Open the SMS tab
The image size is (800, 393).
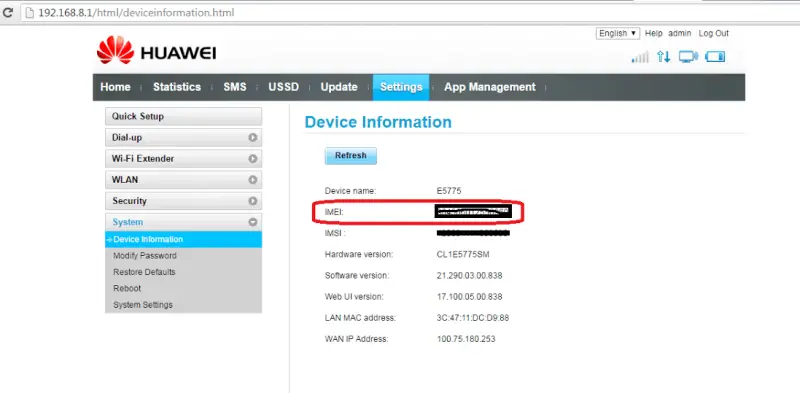pos(235,87)
